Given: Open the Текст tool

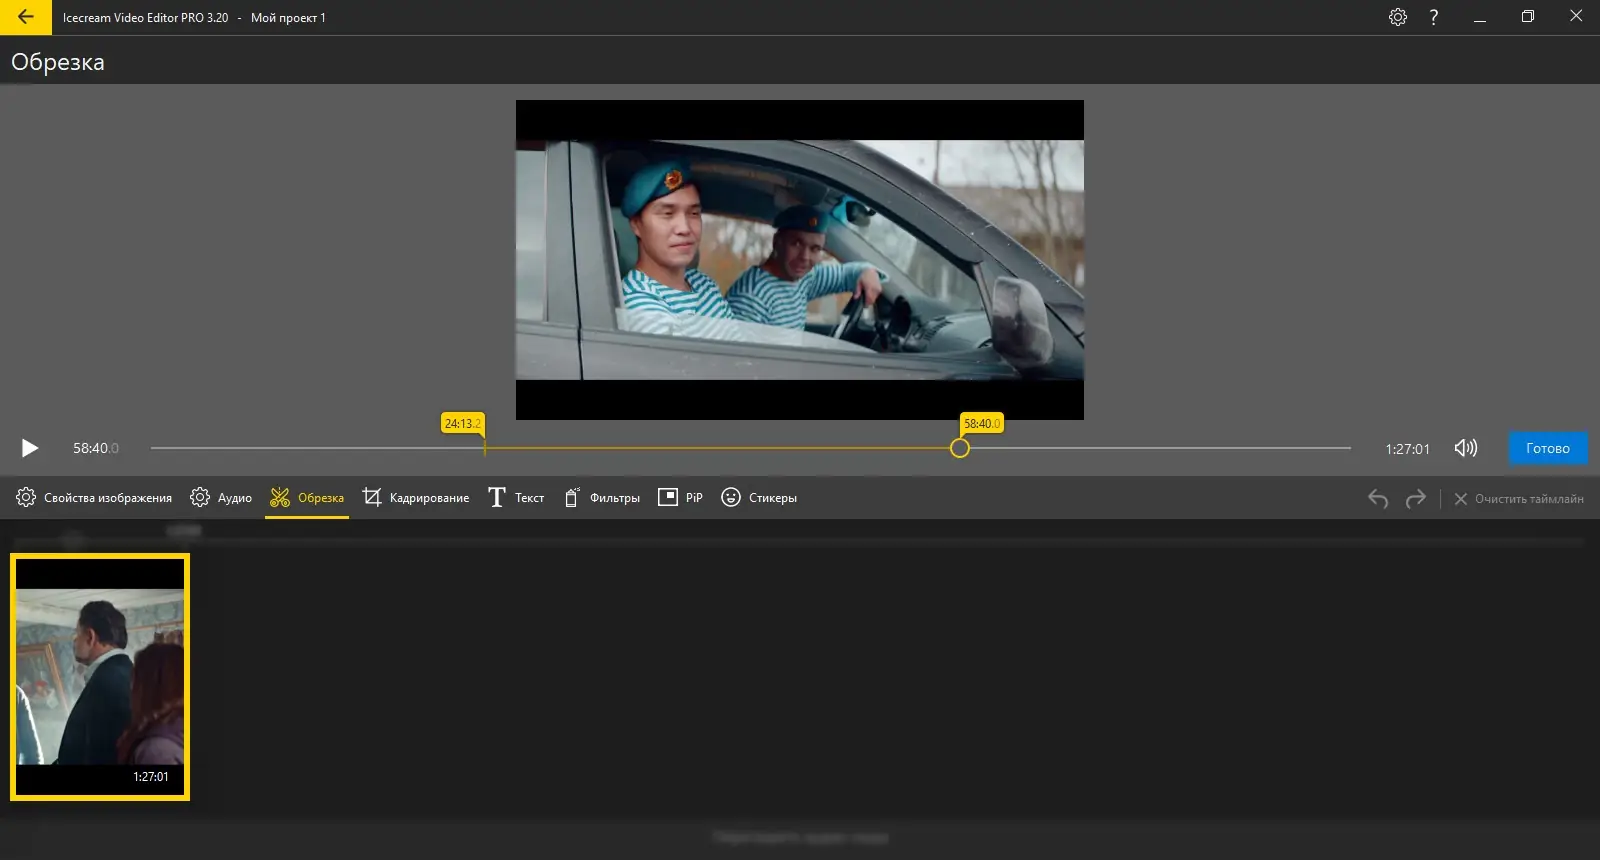Looking at the screenshot, I should click(x=516, y=498).
